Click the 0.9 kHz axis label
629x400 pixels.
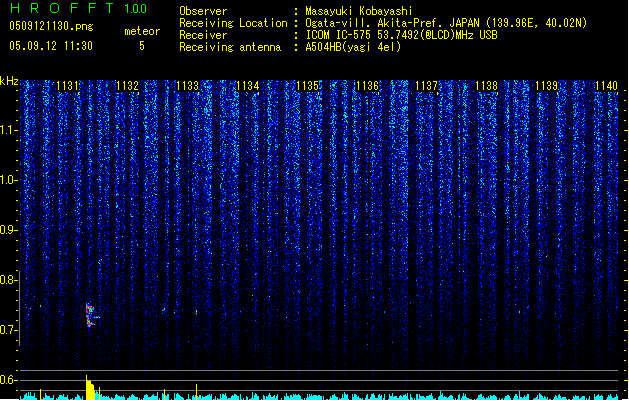coord(8,230)
